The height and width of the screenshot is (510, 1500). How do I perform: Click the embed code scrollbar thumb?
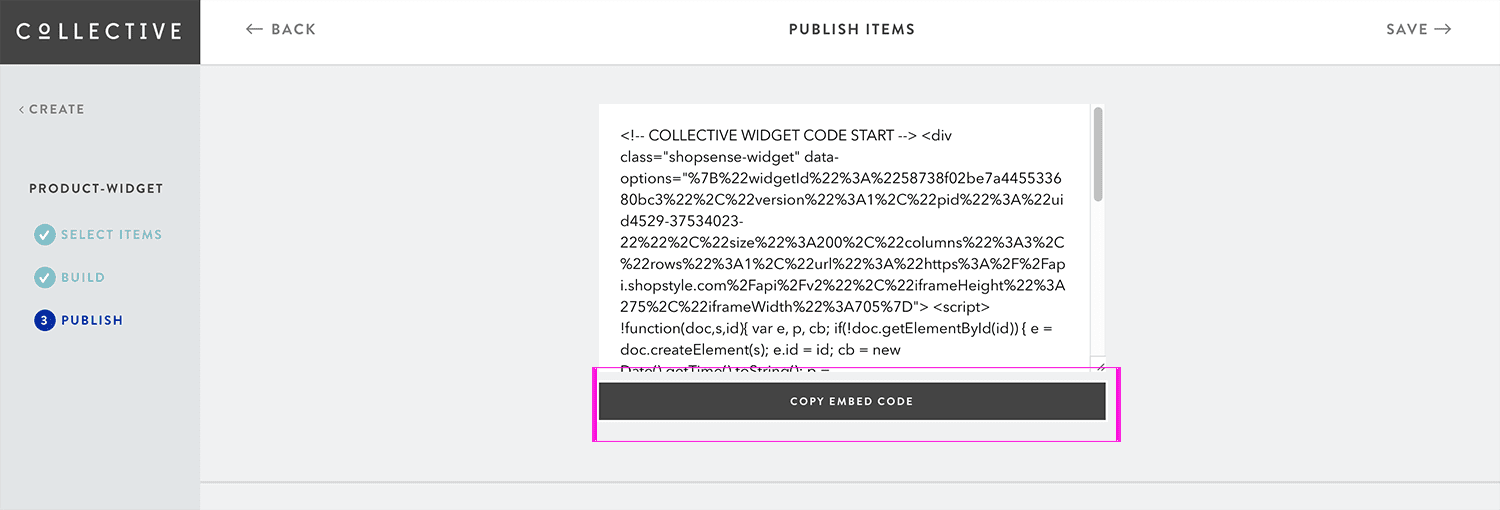pyautogui.click(x=1098, y=154)
